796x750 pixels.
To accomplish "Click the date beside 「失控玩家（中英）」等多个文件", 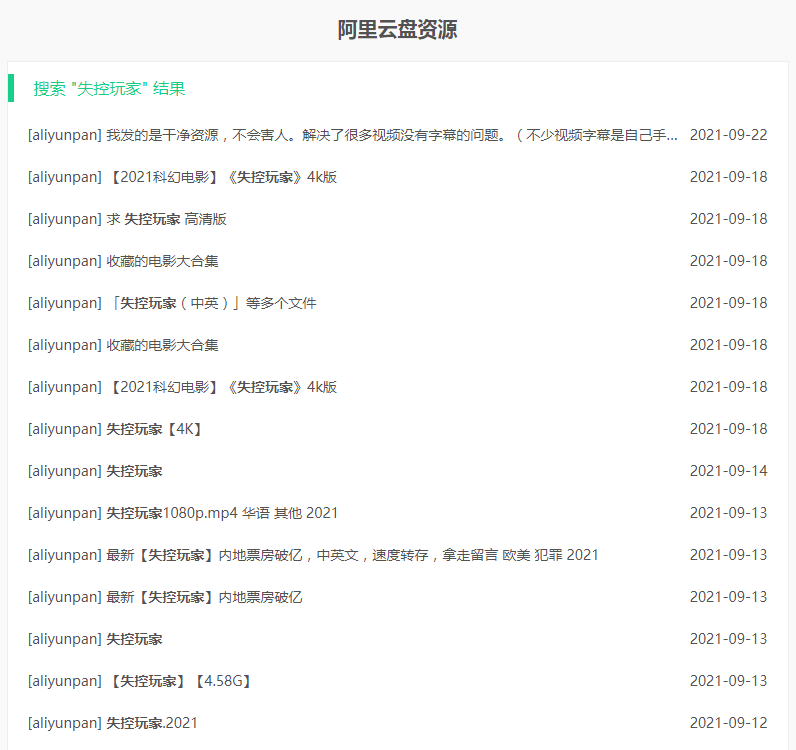I will [x=728, y=303].
